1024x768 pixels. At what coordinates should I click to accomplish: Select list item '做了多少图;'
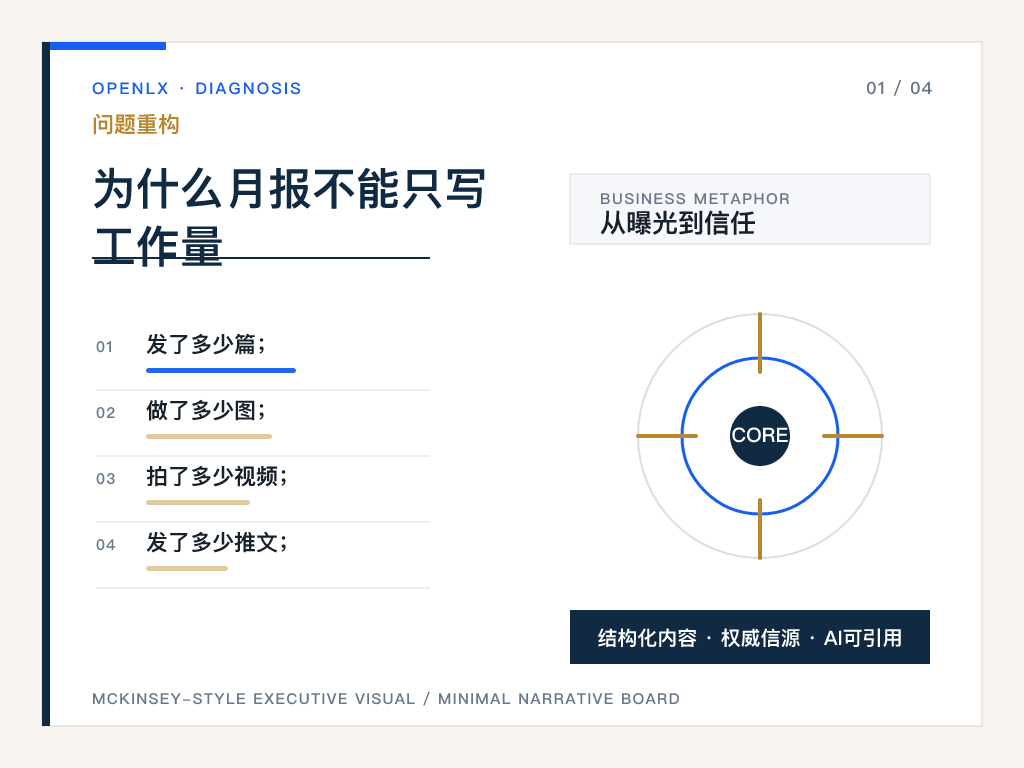point(206,410)
